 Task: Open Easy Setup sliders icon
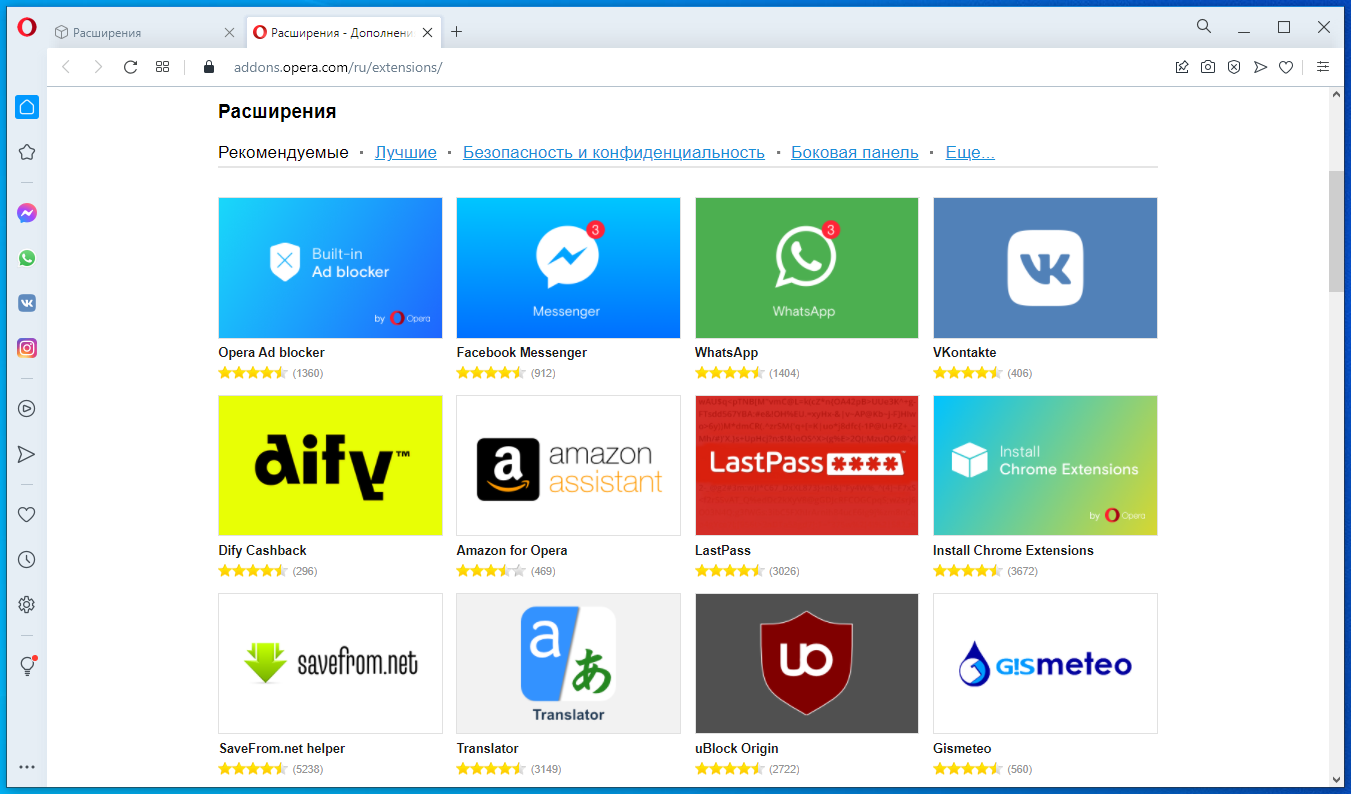[1323, 67]
